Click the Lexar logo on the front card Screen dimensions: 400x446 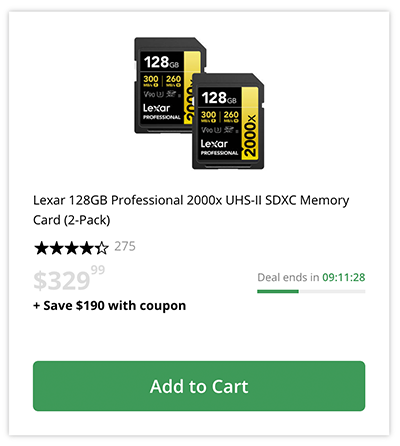pos(214,144)
